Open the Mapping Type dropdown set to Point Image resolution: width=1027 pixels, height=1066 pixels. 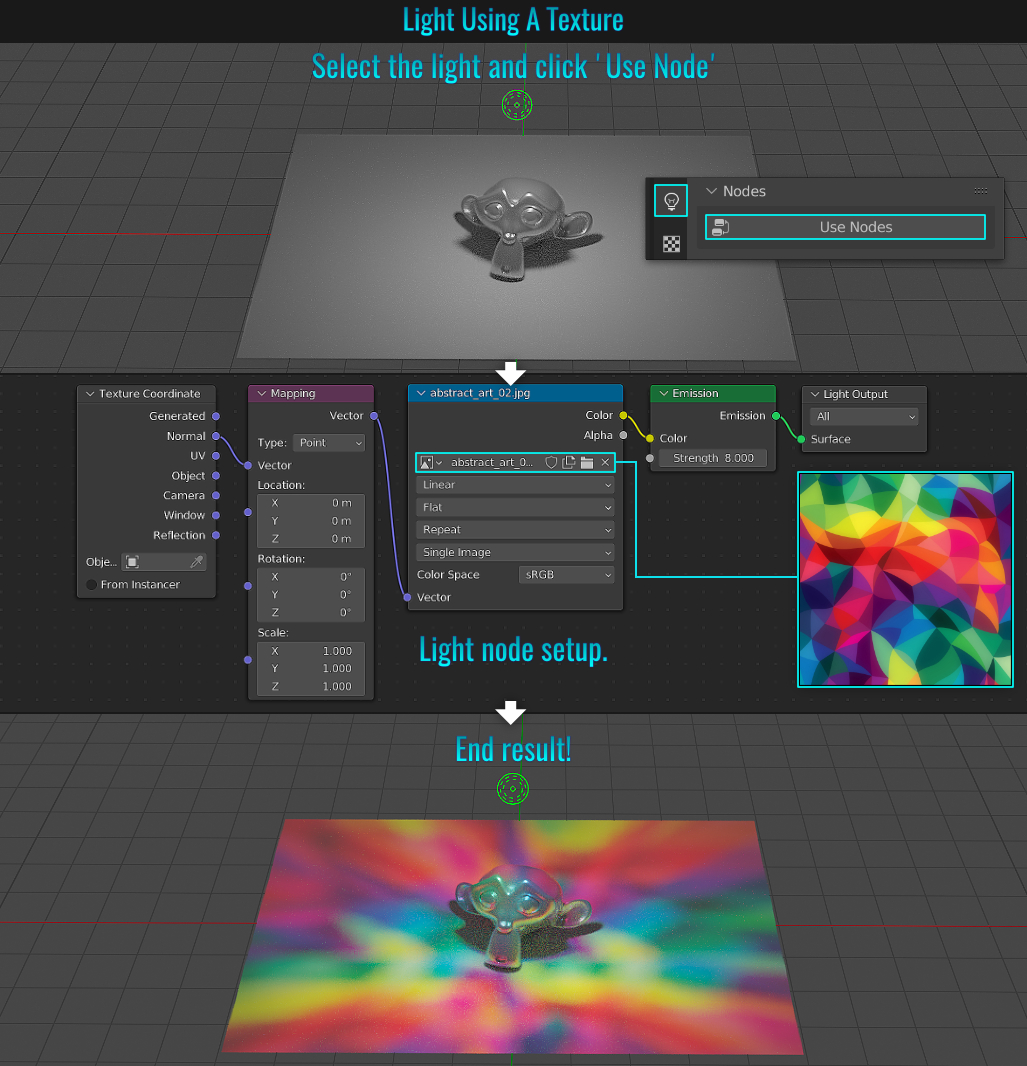330,443
